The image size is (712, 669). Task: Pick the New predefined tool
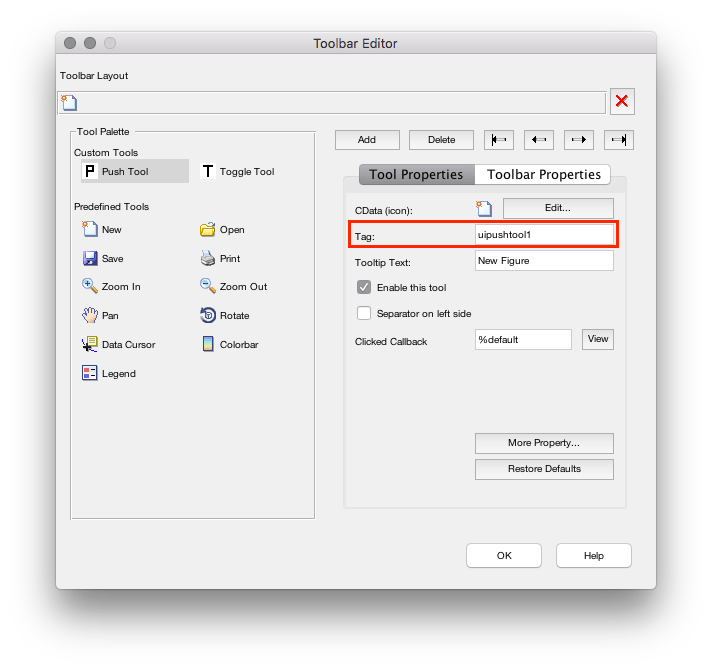pyautogui.click(x=102, y=229)
